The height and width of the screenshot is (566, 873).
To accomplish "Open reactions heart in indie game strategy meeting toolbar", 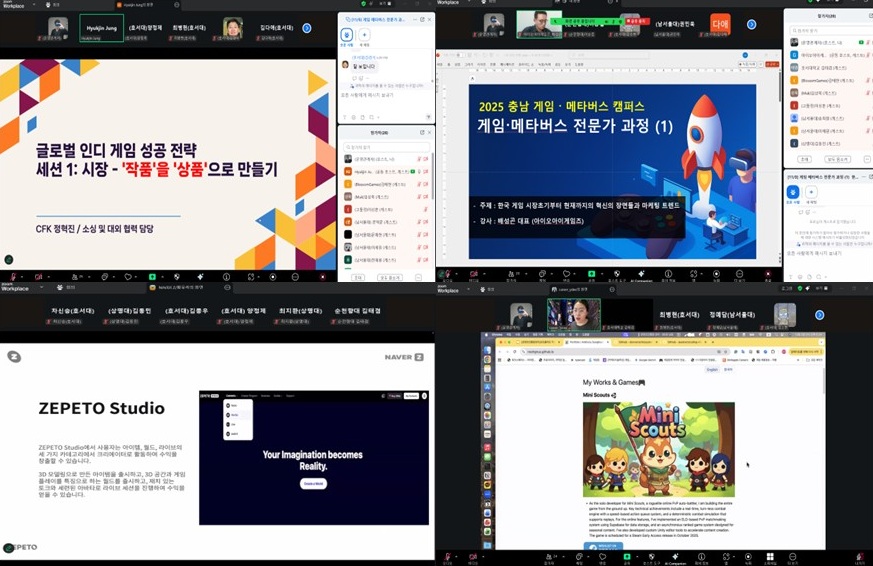I will point(128,277).
